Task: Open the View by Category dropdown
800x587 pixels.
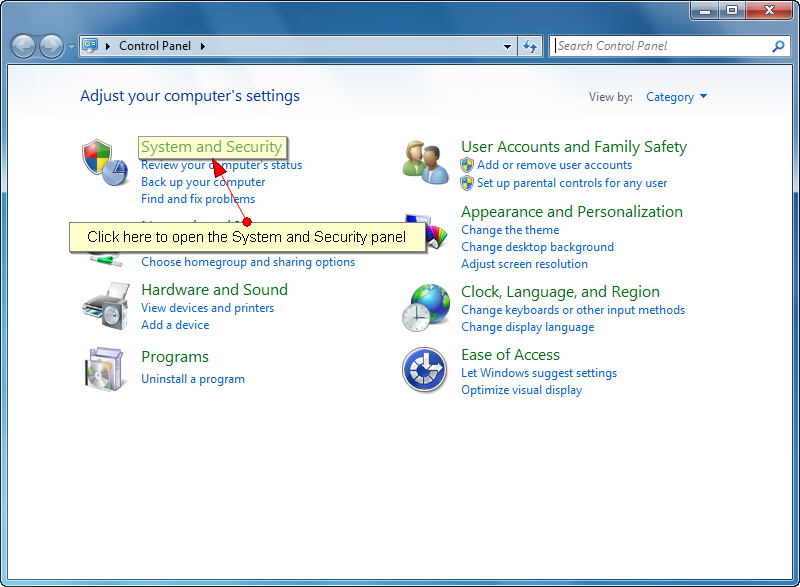Action: point(677,97)
